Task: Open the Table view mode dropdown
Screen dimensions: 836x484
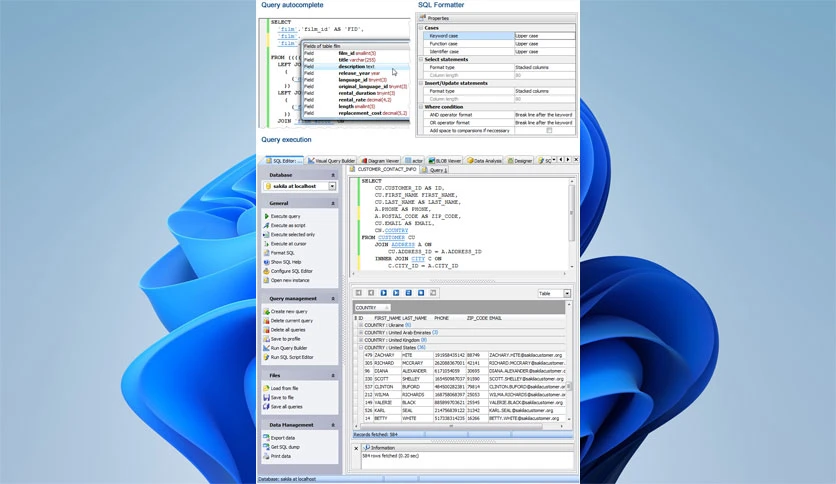Action: (567, 293)
